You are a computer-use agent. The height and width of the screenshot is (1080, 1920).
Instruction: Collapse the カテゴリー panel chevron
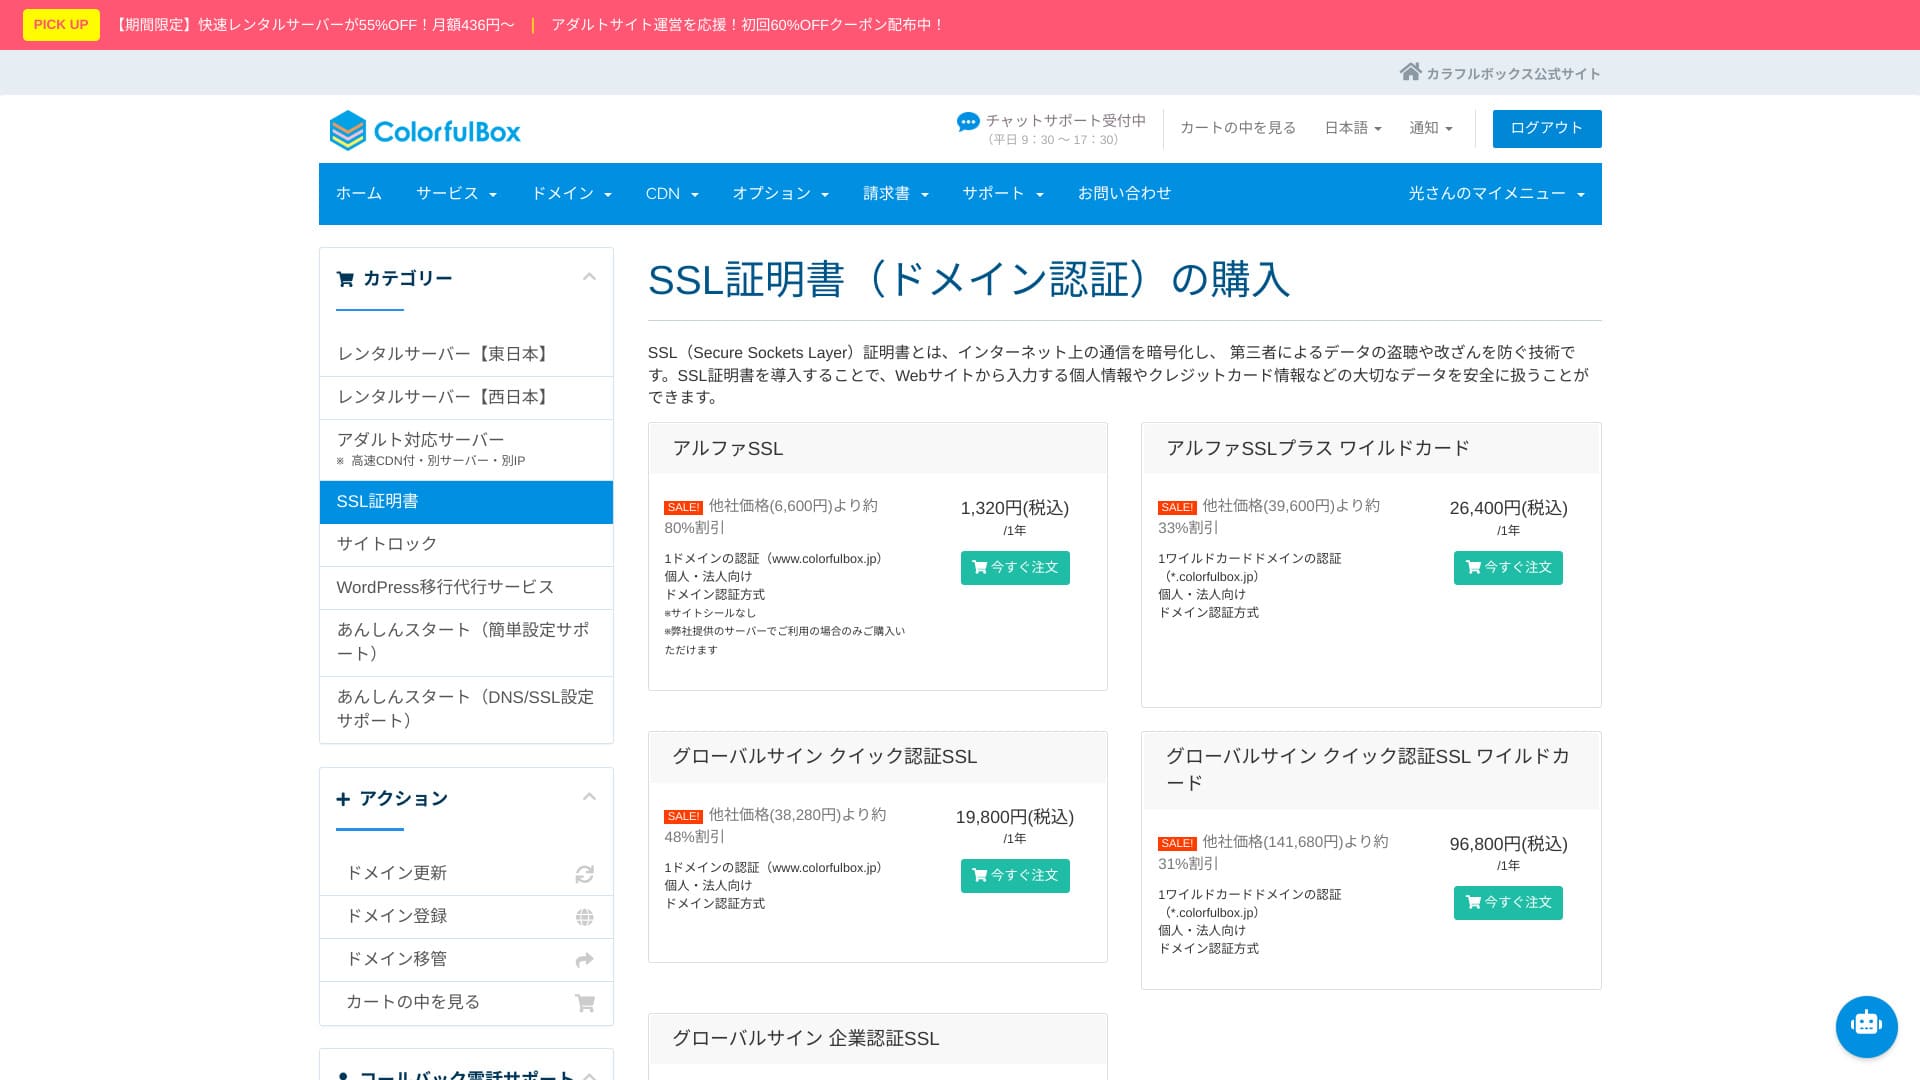pyautogui.click(x=589, y=277)
